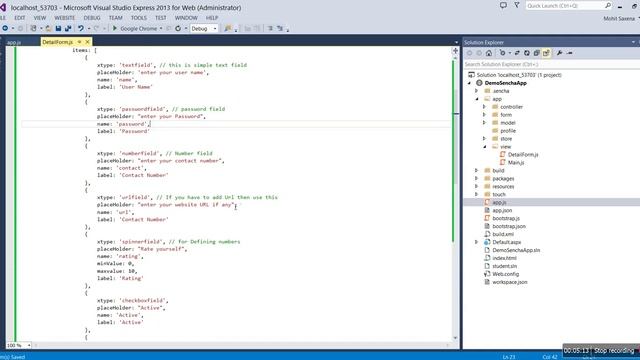Click the notifications filter funnel icon
Image resolution: width=640 pixels, height=360 pixels.
pos(516,5)
